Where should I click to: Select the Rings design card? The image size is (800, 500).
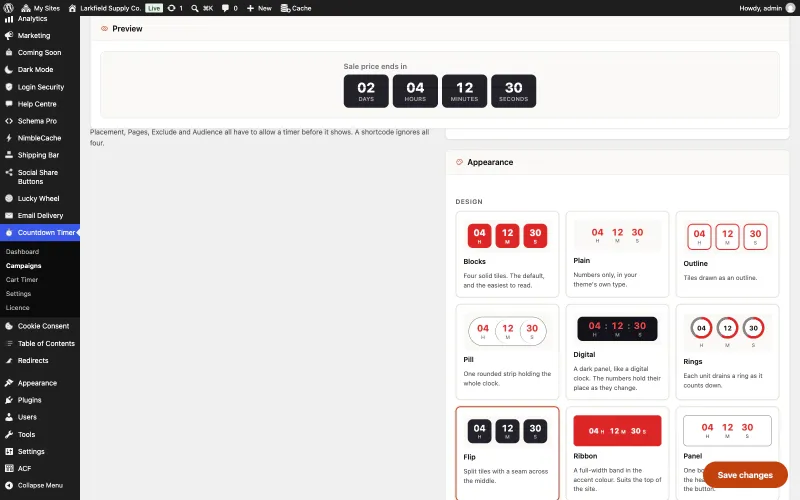click(727, 352)
